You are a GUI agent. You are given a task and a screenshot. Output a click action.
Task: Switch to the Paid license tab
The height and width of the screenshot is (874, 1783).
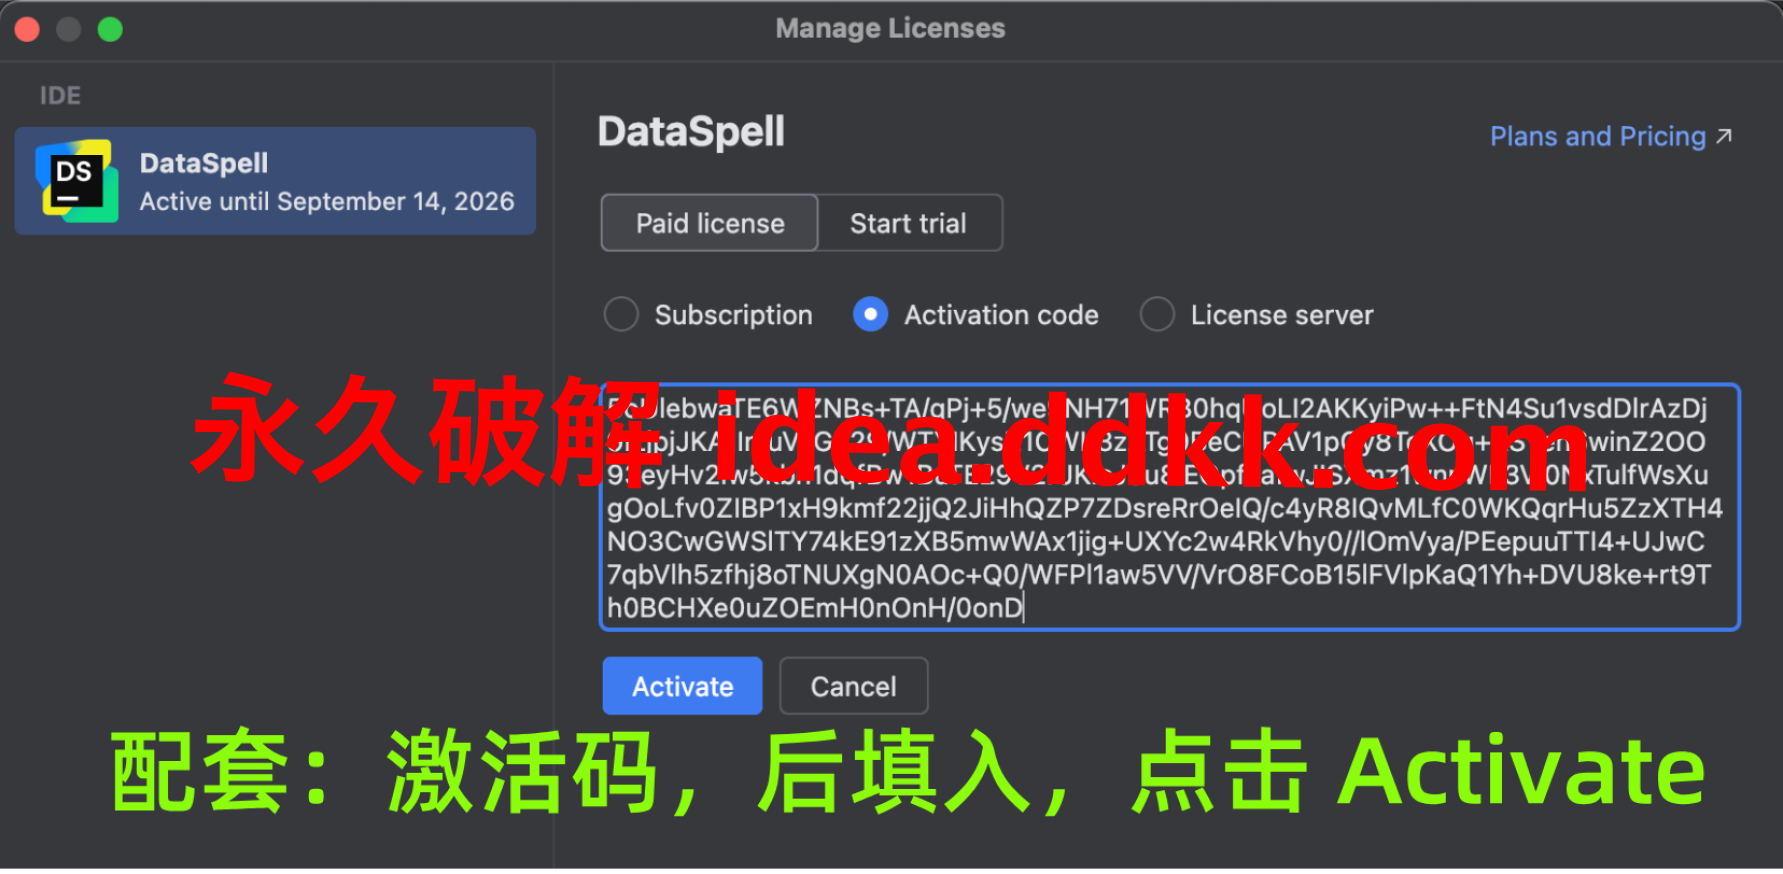coord(710,223)
